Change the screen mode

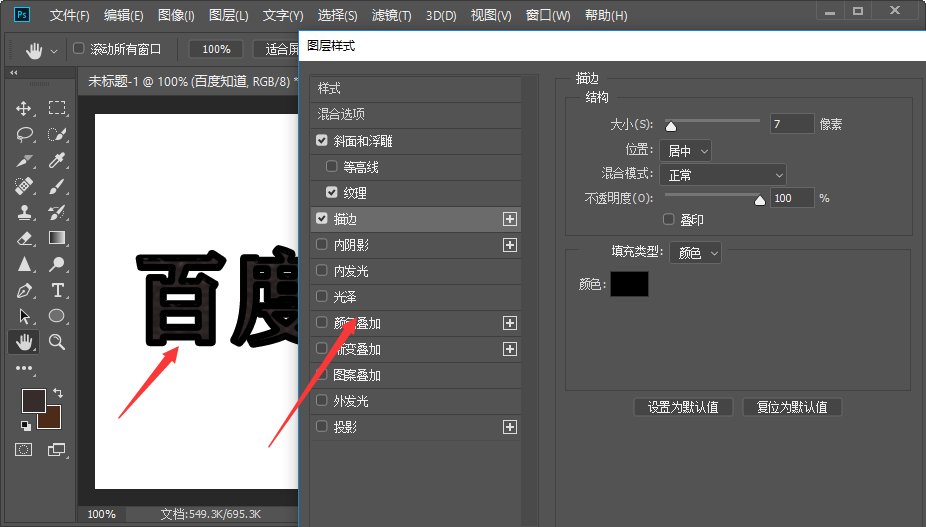point(57,450)
